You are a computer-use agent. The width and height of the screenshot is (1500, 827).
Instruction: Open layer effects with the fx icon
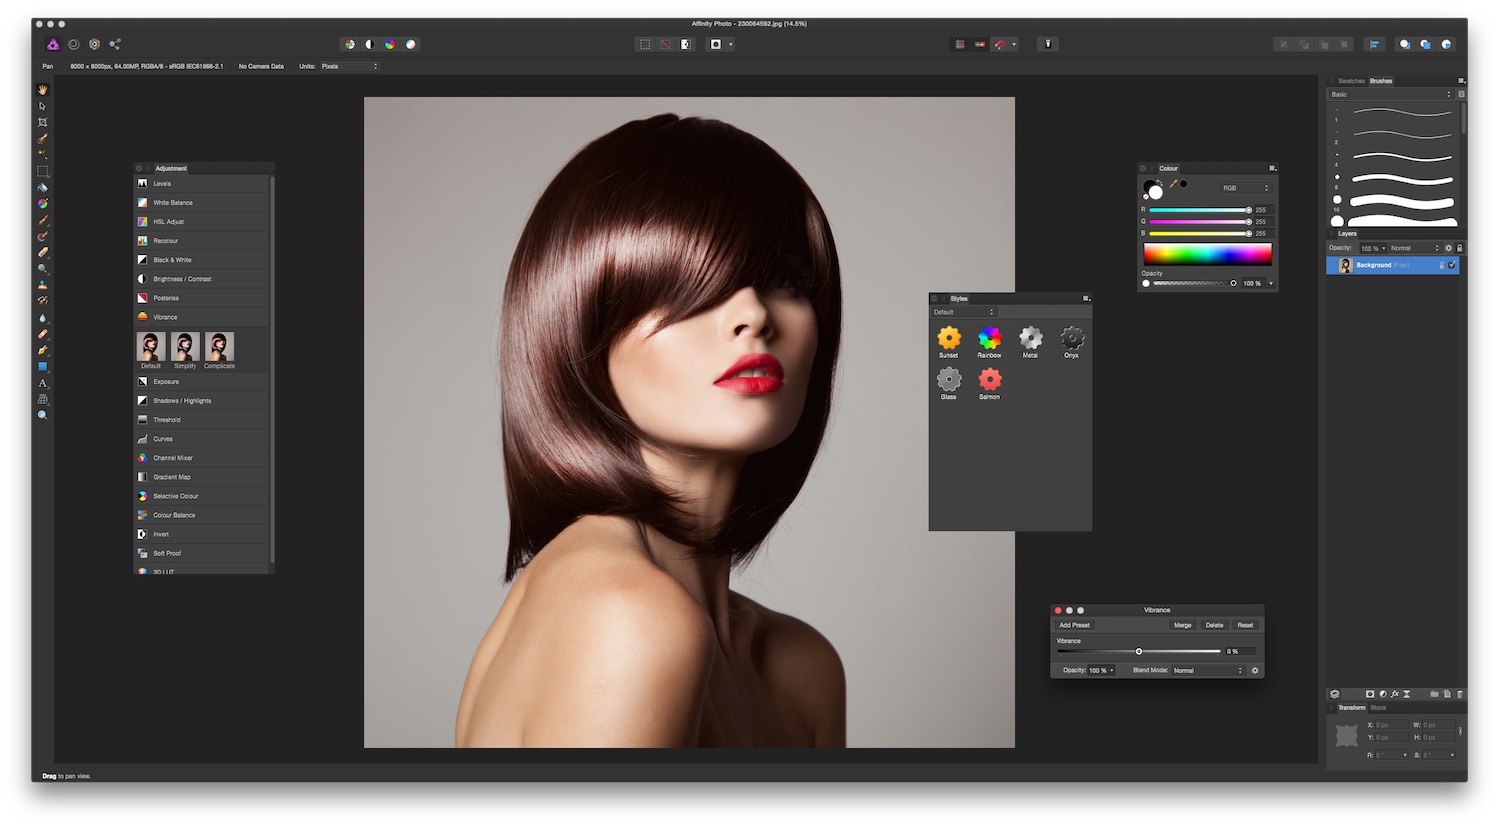tap(1395, 694)
